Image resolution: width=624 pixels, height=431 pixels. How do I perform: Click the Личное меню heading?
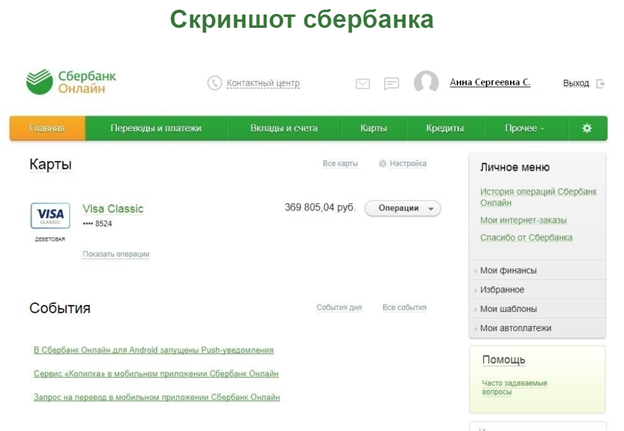pos(515,168)
